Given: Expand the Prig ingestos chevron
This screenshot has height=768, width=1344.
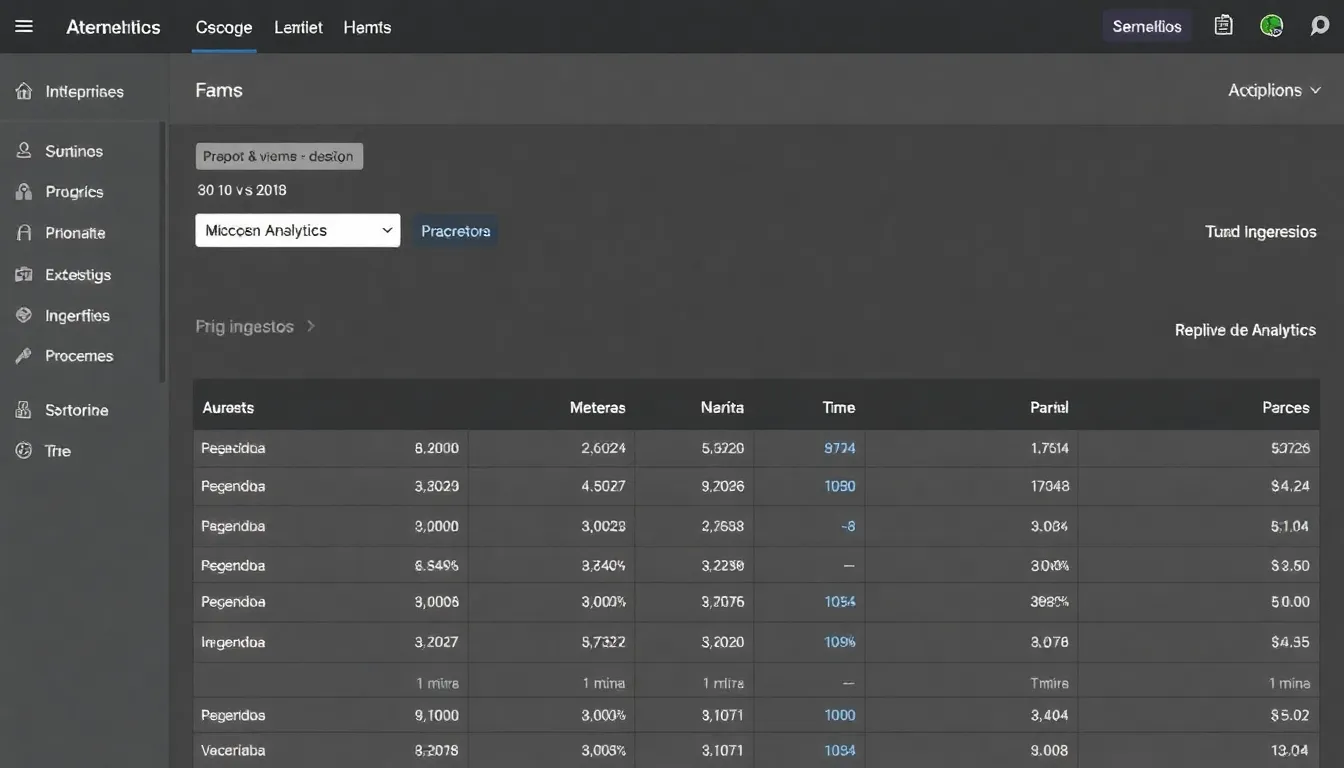Looking at the screenshot, I should [311, 326].
